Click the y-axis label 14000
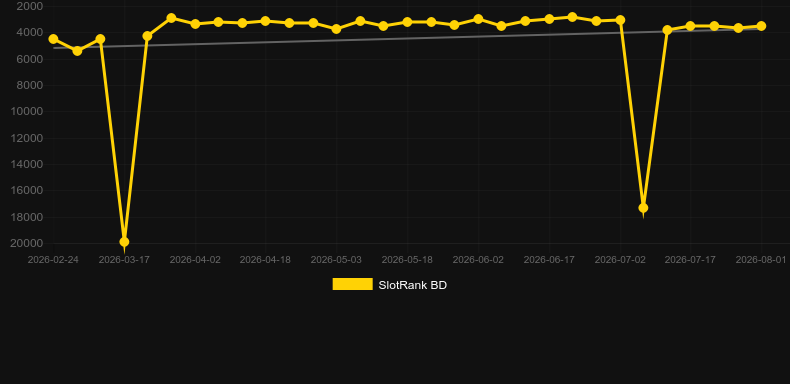This screenshot has height=384, width=790. [x=27, y=164]
